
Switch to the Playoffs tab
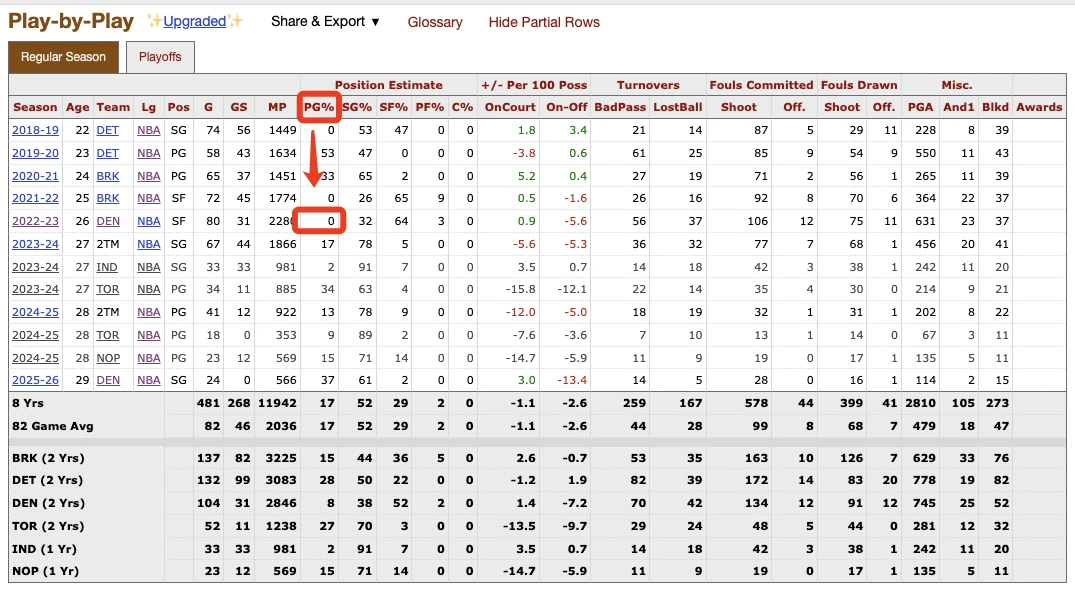[x=160, y=57]
